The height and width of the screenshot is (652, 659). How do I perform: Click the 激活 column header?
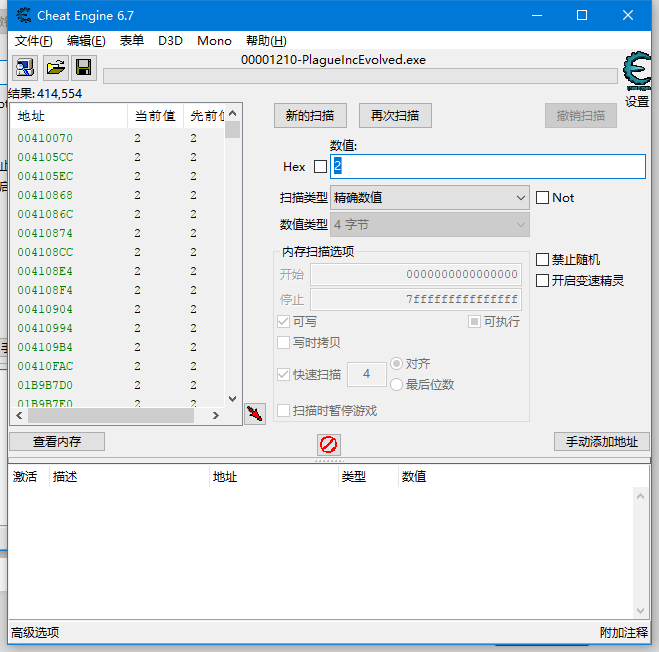28,477
